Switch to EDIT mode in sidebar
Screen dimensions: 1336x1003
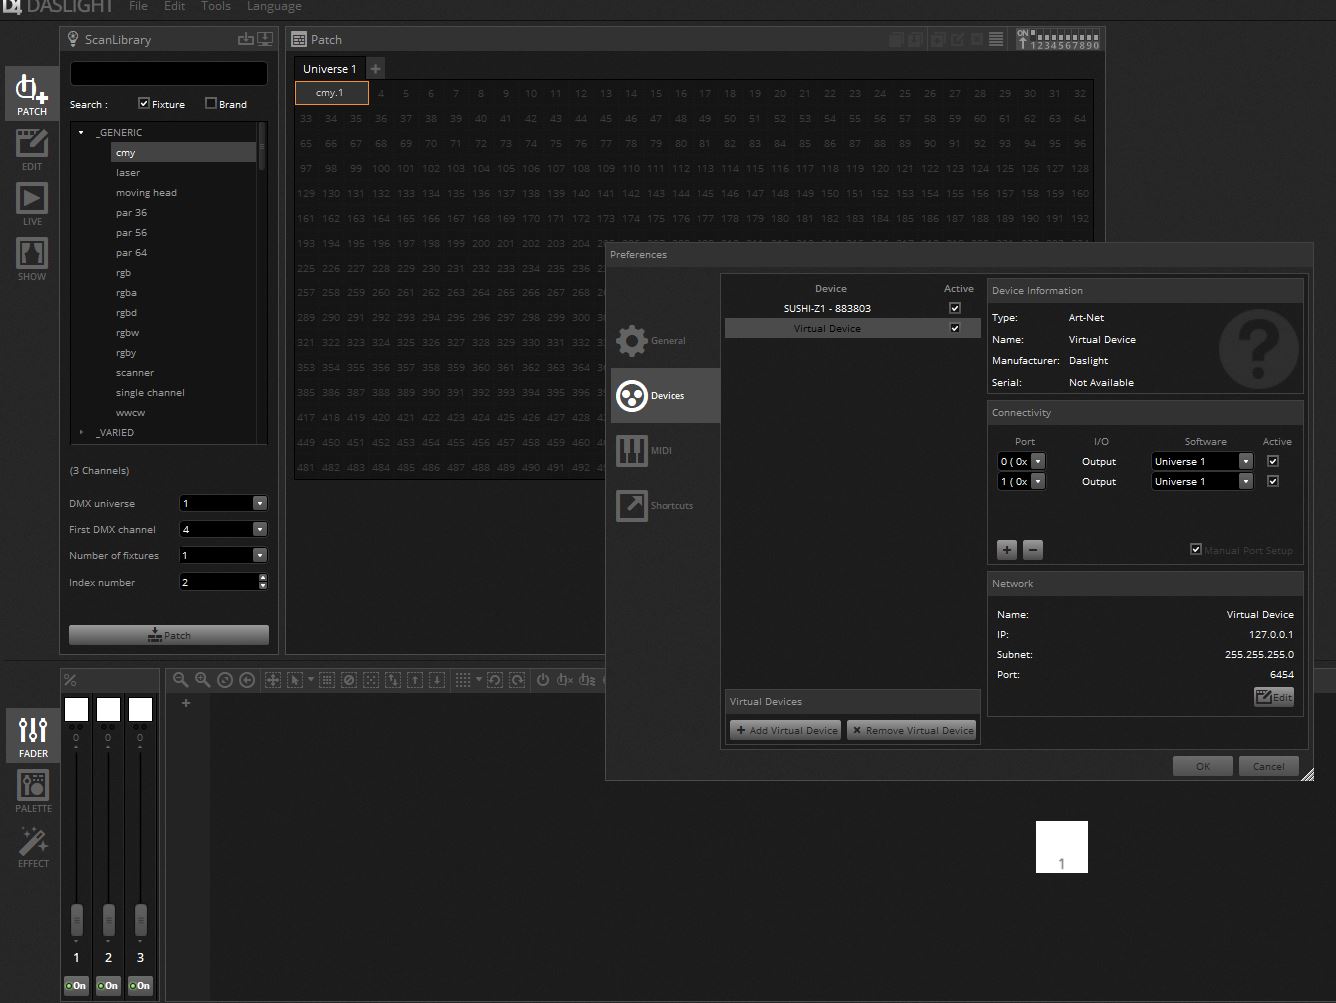point(32,149)
